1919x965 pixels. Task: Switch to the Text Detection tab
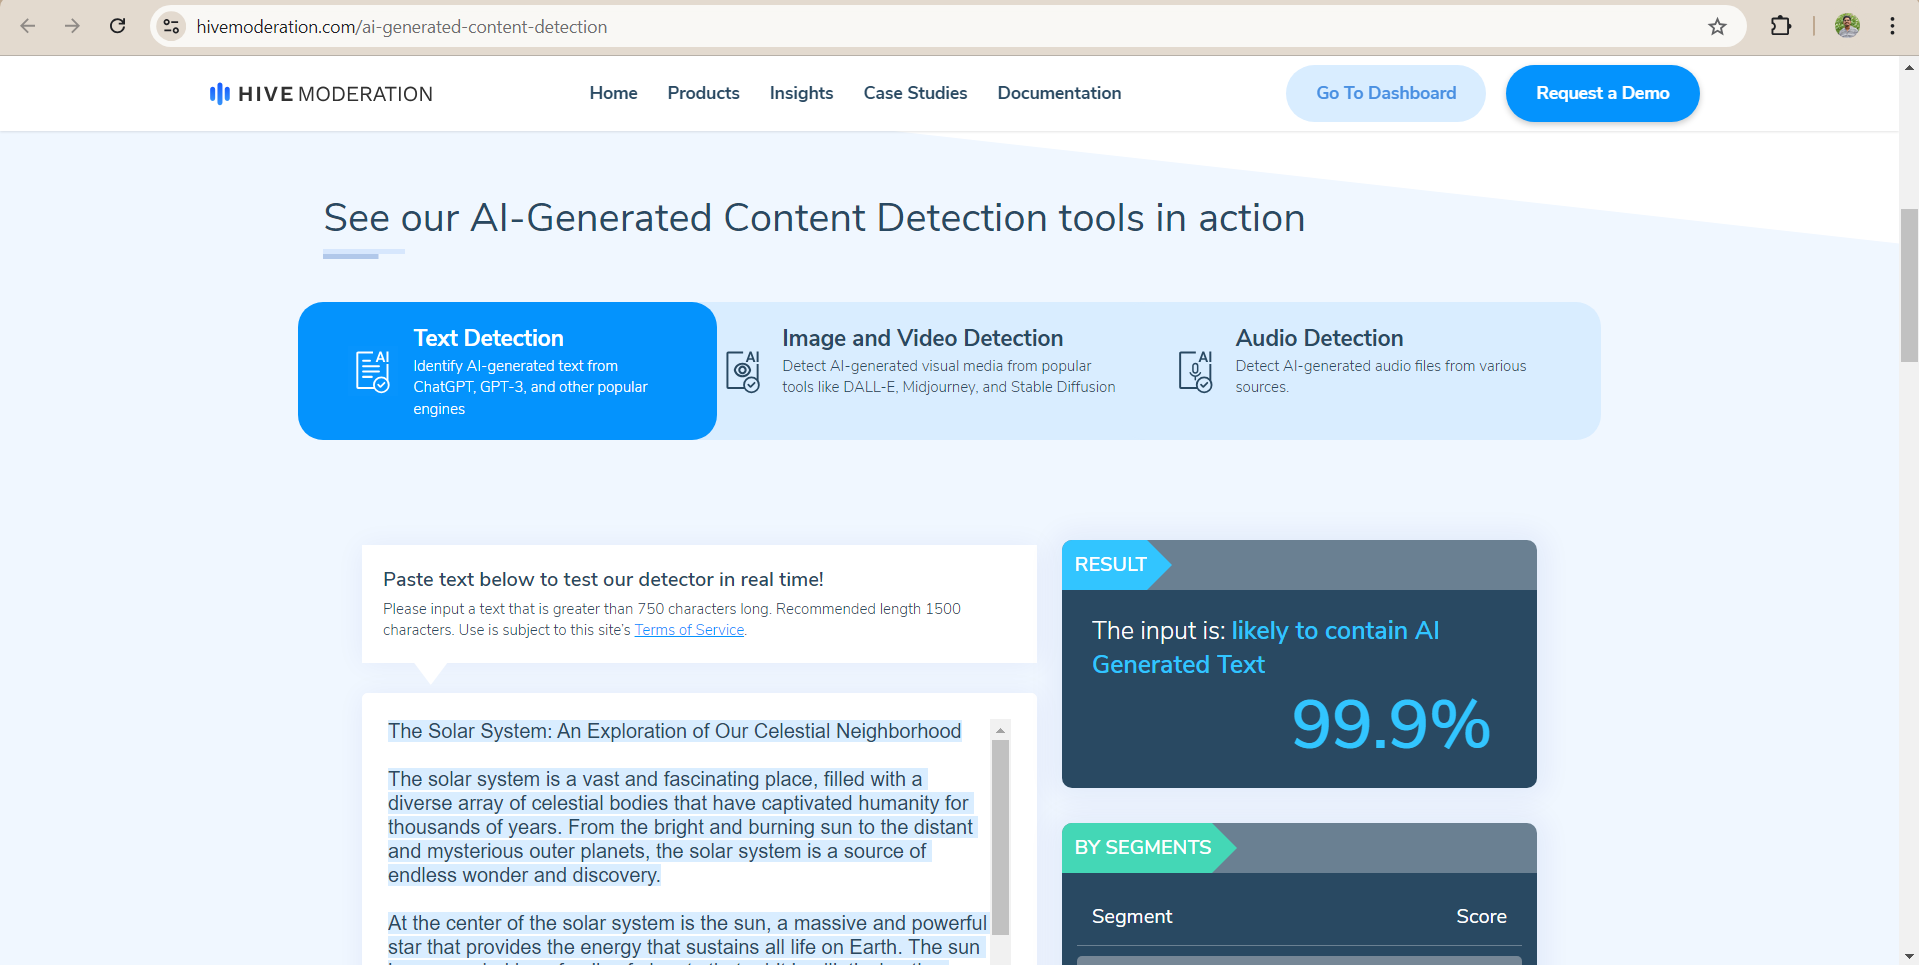507,370
